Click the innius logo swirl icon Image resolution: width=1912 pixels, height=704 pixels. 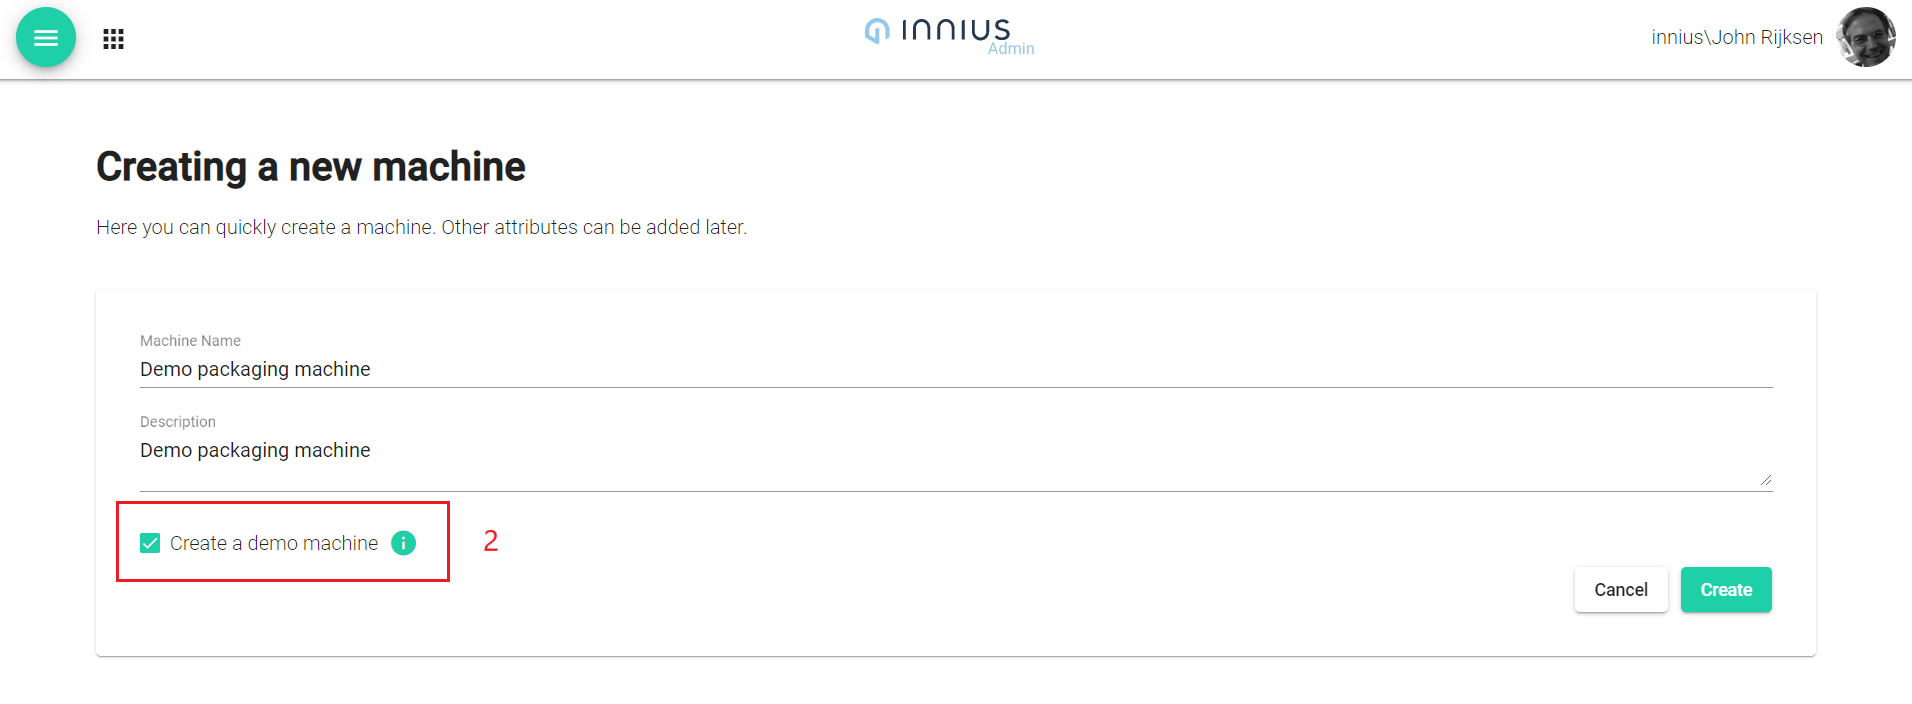[877, 31]
